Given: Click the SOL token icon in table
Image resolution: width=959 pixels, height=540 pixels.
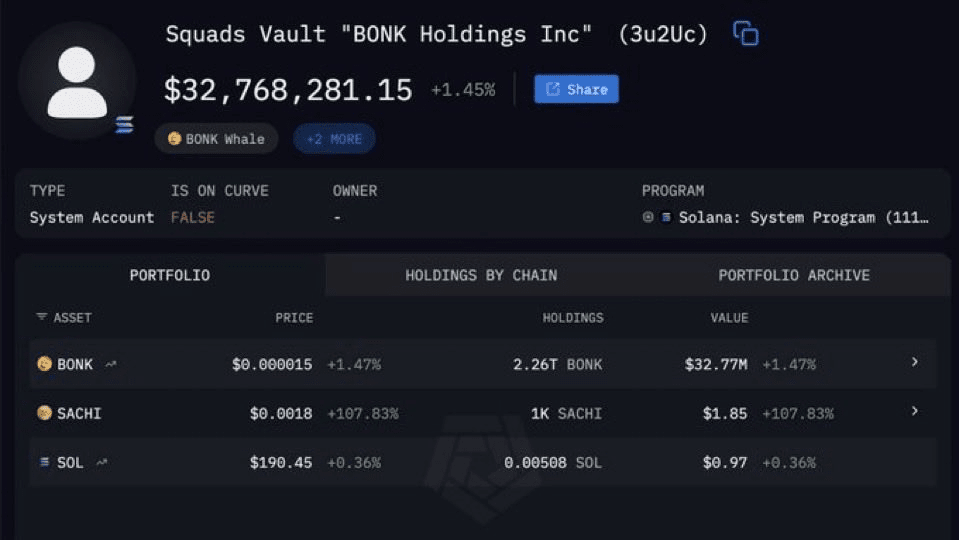Looking at the screenshot, I should click(44, 462).
